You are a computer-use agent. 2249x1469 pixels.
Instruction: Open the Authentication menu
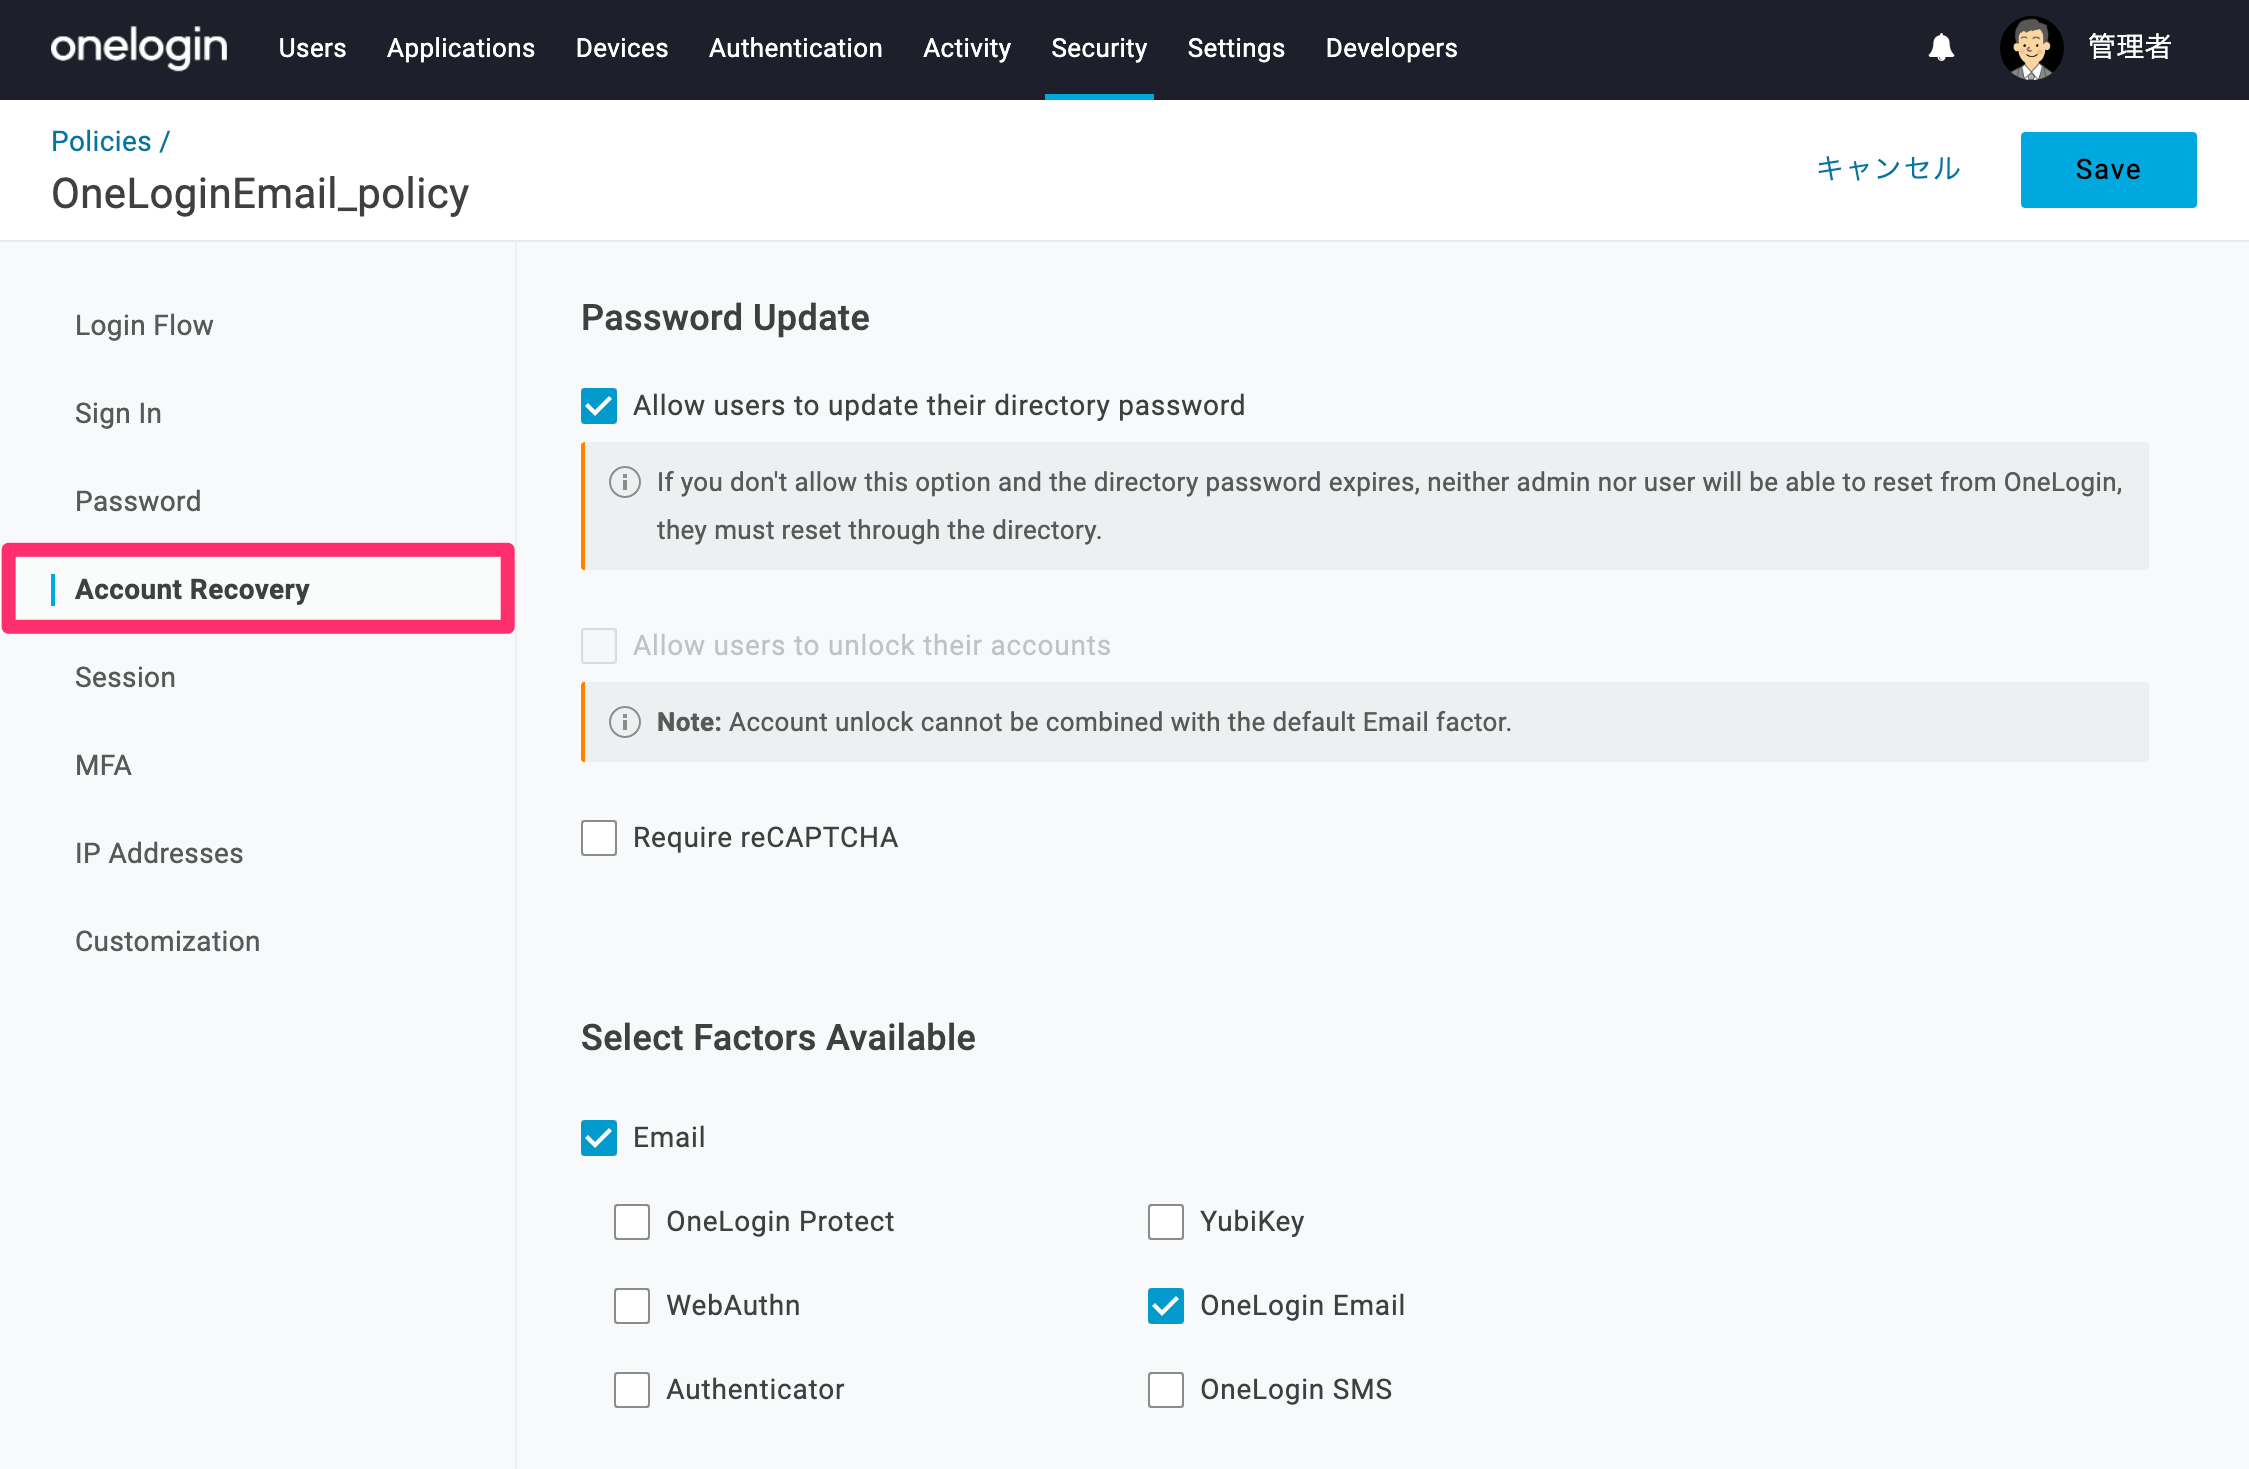point(796,48)
